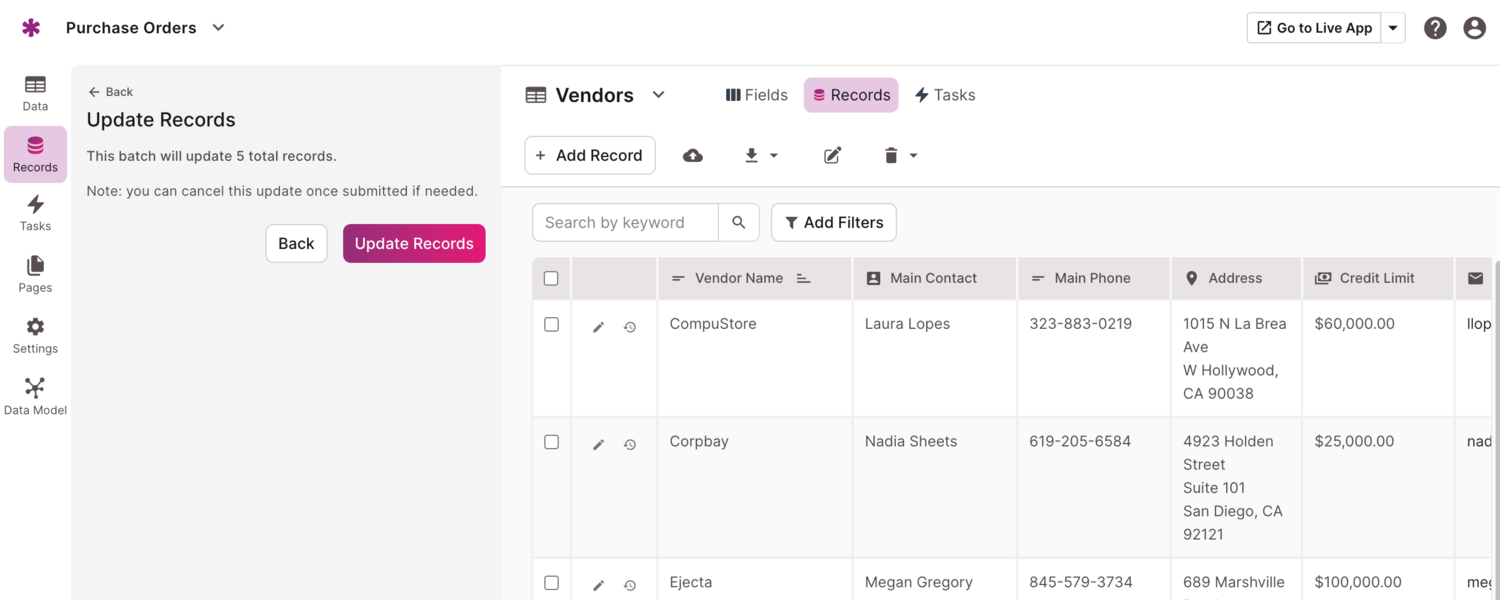
Task: Click the search magnifier icon
Action: coord(739,223)
